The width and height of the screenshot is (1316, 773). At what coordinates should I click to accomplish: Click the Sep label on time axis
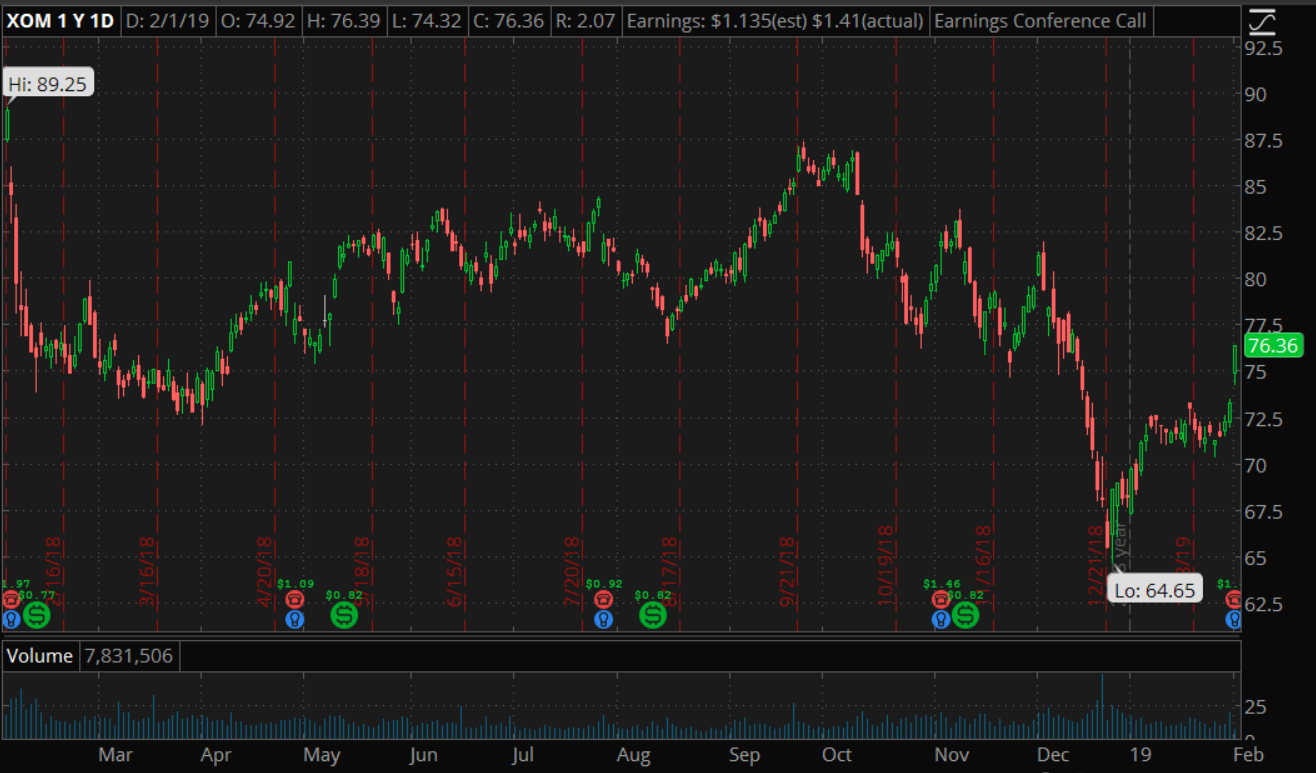(744, 755)
